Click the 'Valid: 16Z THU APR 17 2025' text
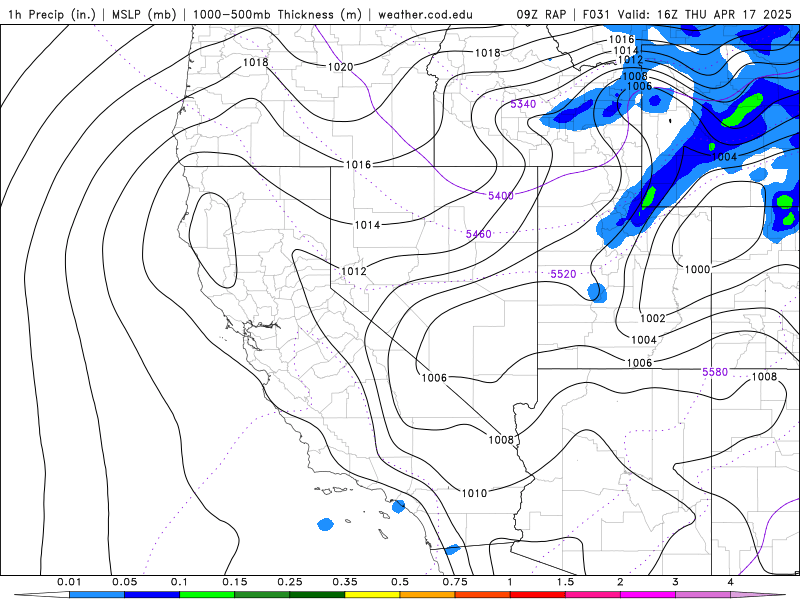 [705, 14]
